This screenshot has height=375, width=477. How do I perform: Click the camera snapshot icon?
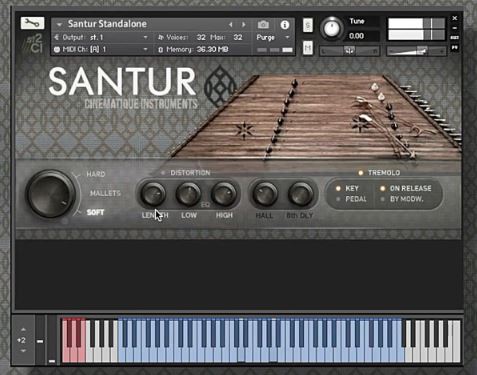263,25
